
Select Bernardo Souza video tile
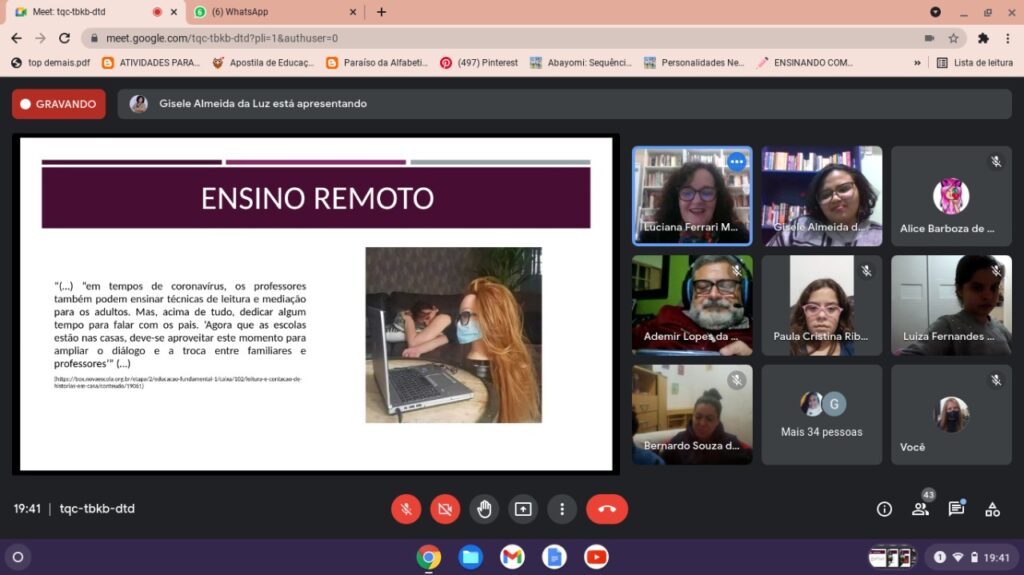[x=692, y=415]
